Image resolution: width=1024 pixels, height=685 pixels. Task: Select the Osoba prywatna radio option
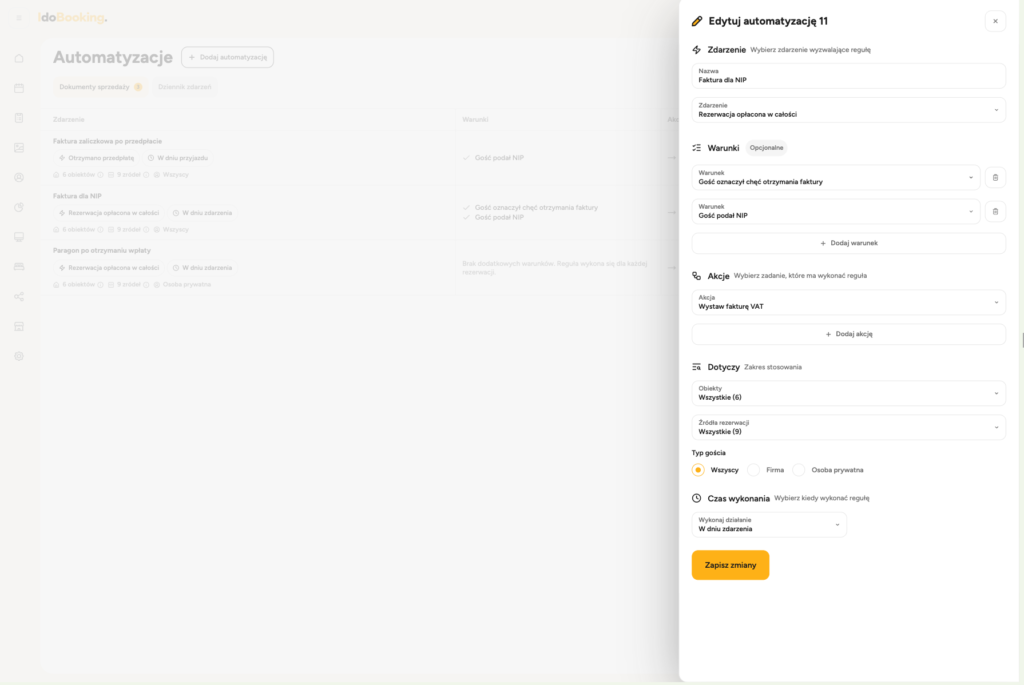click(799, 470)
